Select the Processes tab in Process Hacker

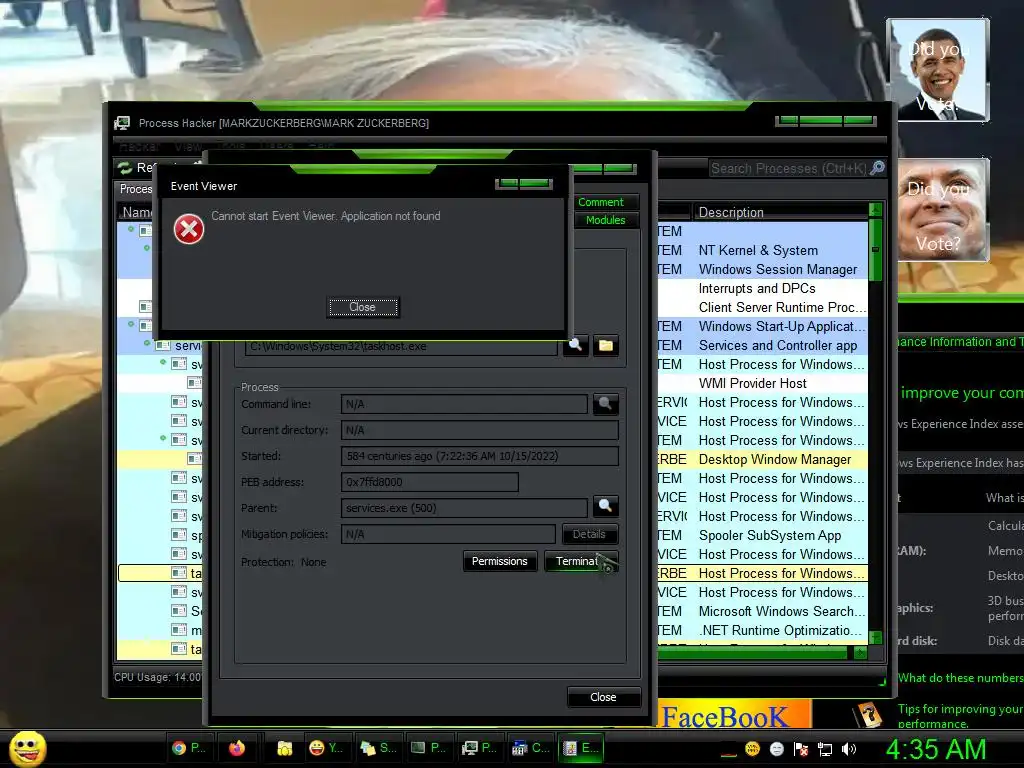click(136, 189)
